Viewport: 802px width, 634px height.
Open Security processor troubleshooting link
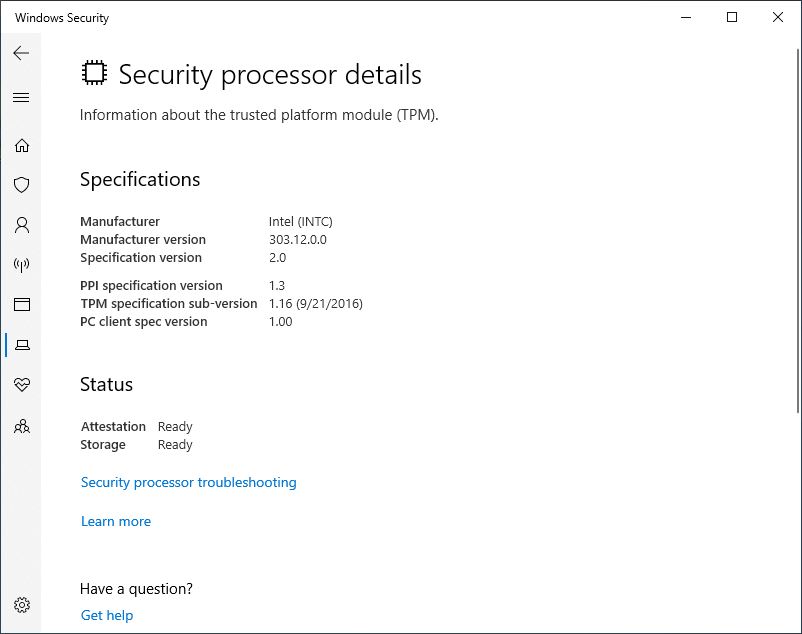click(x=189, y=482)
